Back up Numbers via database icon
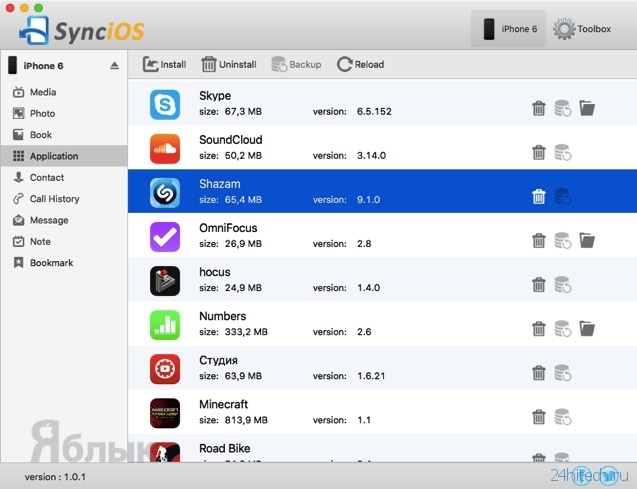The height and width of the screenshot is (489, 637). point(563,329)
